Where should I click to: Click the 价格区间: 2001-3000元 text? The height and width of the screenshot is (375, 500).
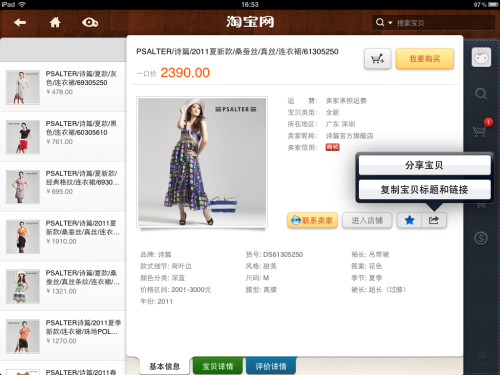176,290
